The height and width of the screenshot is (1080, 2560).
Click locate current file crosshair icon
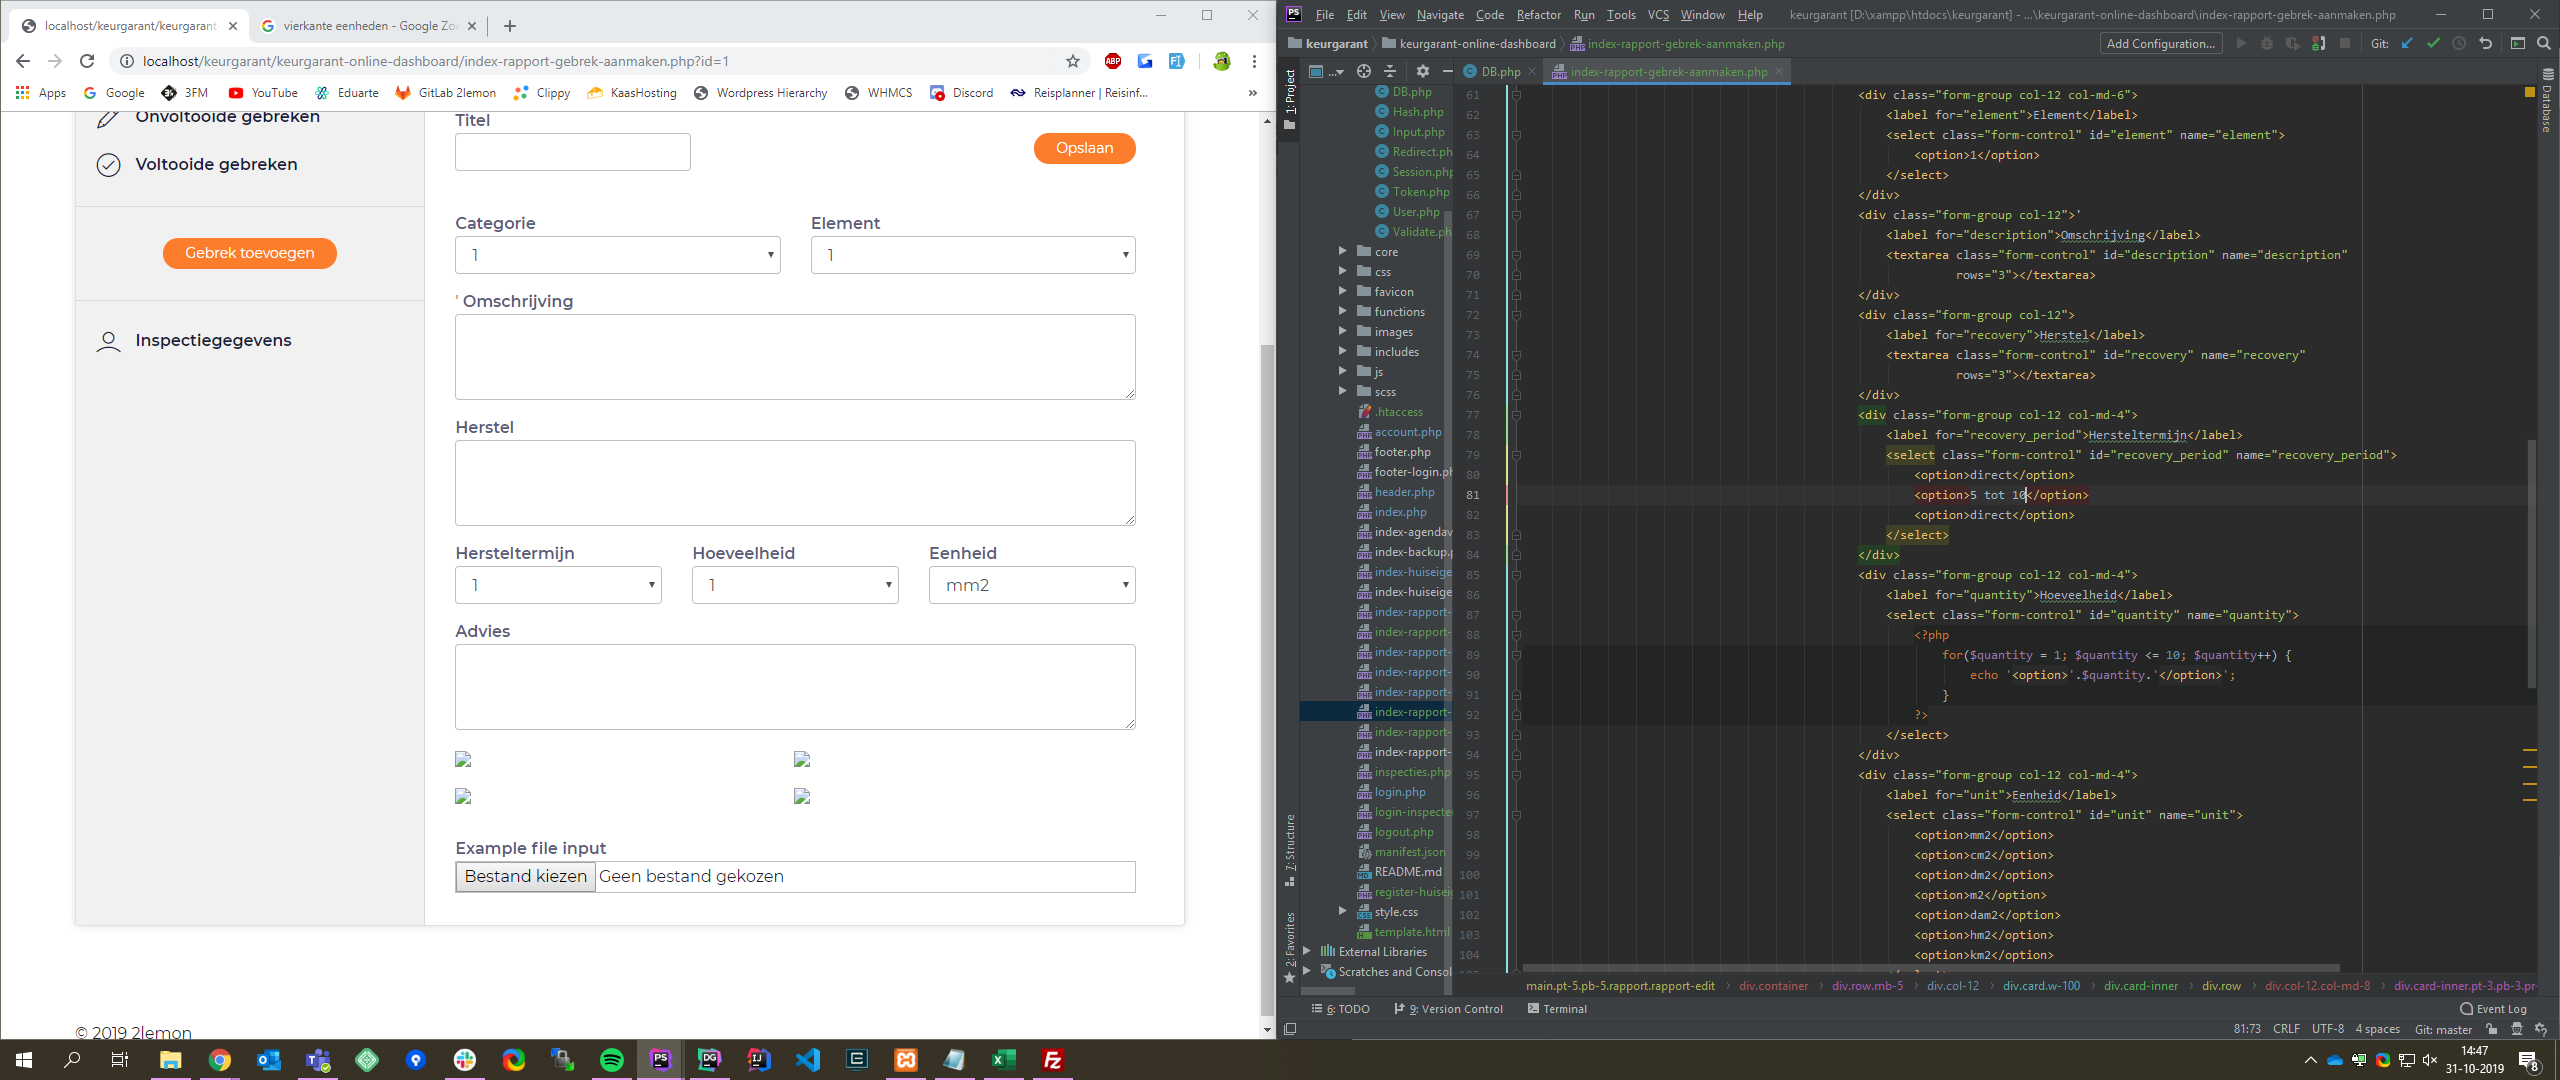coord(1364,72)
